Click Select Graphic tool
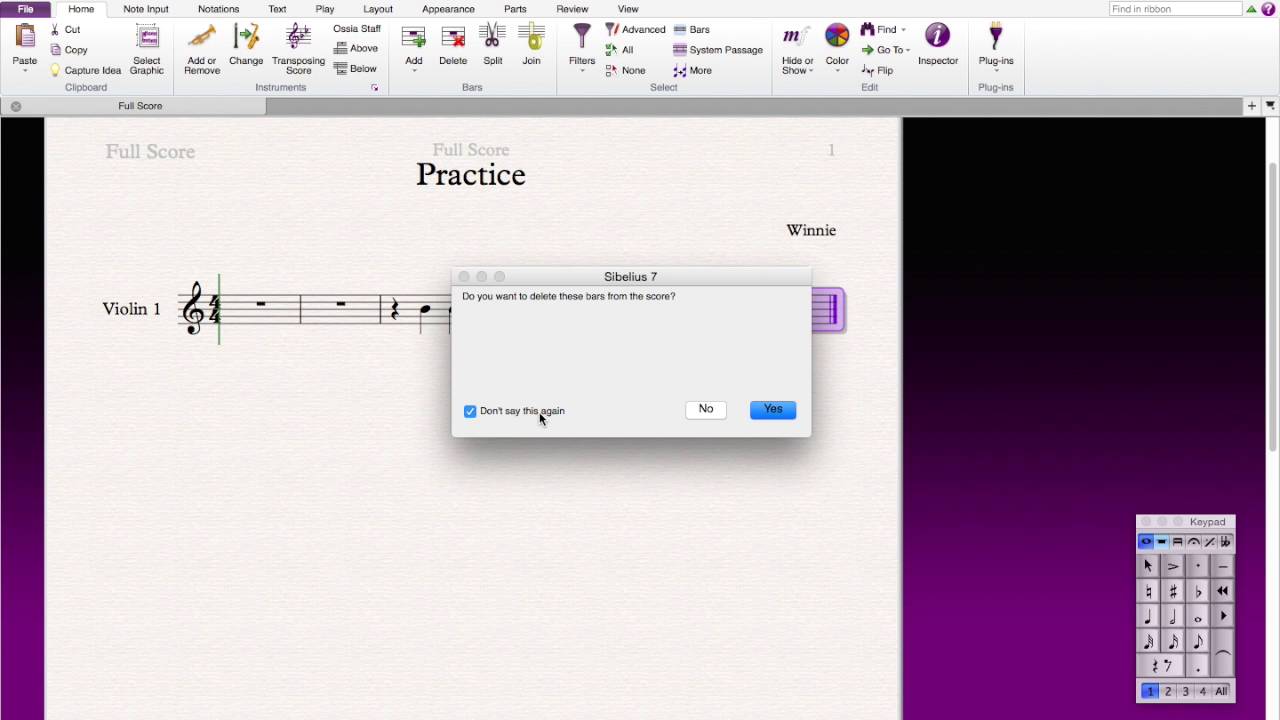The height and width of the screenshot is (720, 1280). click(147, 49)
